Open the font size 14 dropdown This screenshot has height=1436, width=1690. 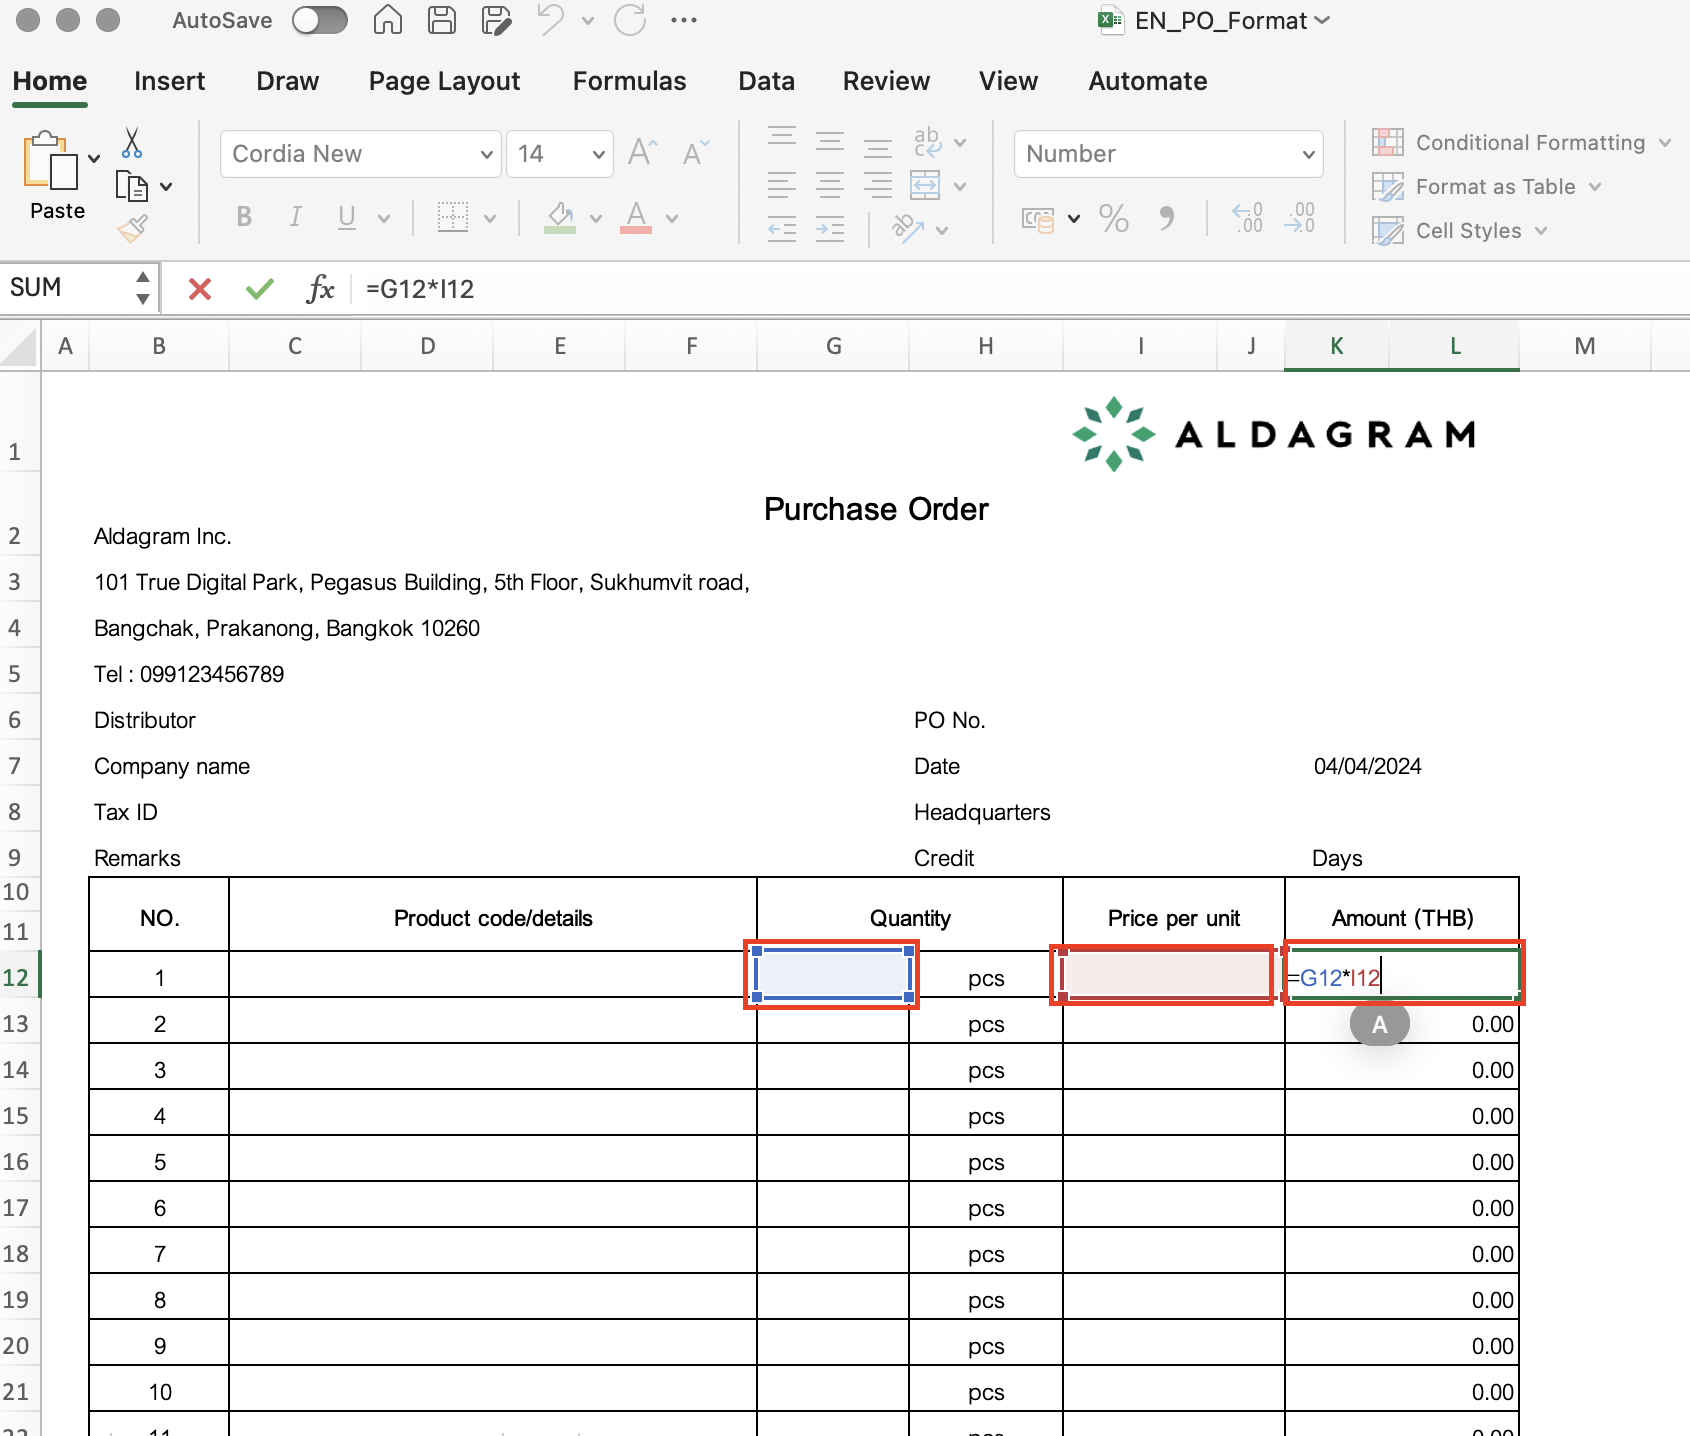(x=598, y=154)
